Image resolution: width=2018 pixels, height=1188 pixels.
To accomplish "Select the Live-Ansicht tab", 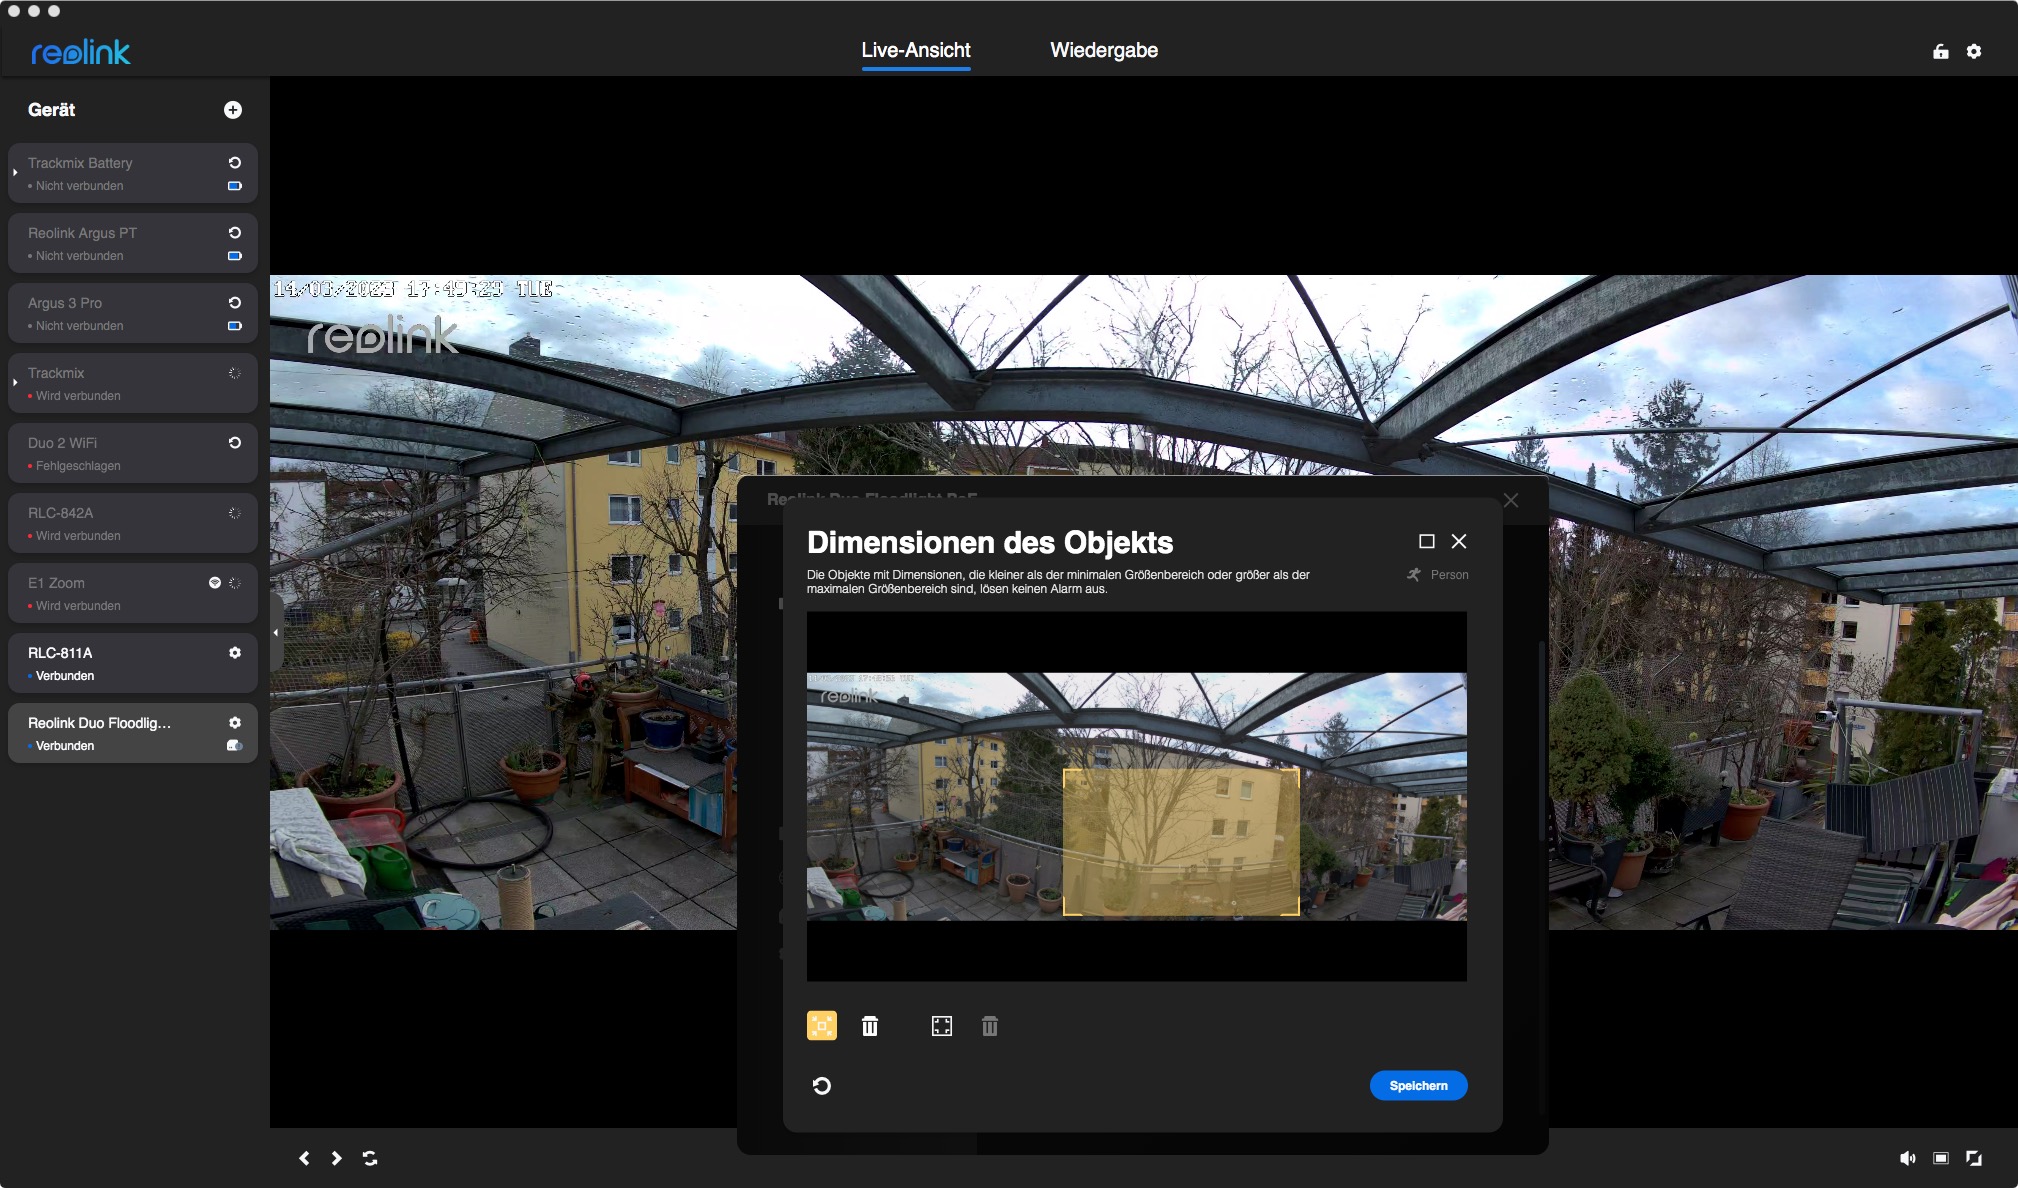I will point(915,50).
